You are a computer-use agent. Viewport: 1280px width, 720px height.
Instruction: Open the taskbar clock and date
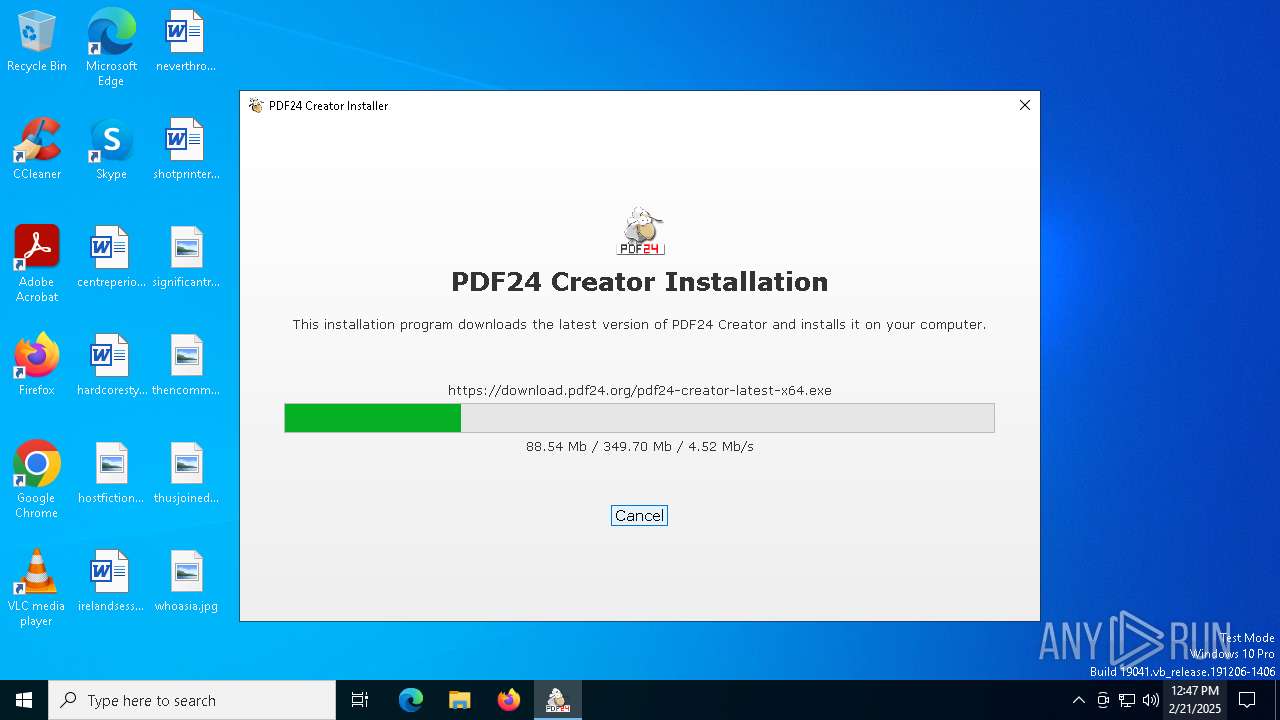click(1195, 700)
